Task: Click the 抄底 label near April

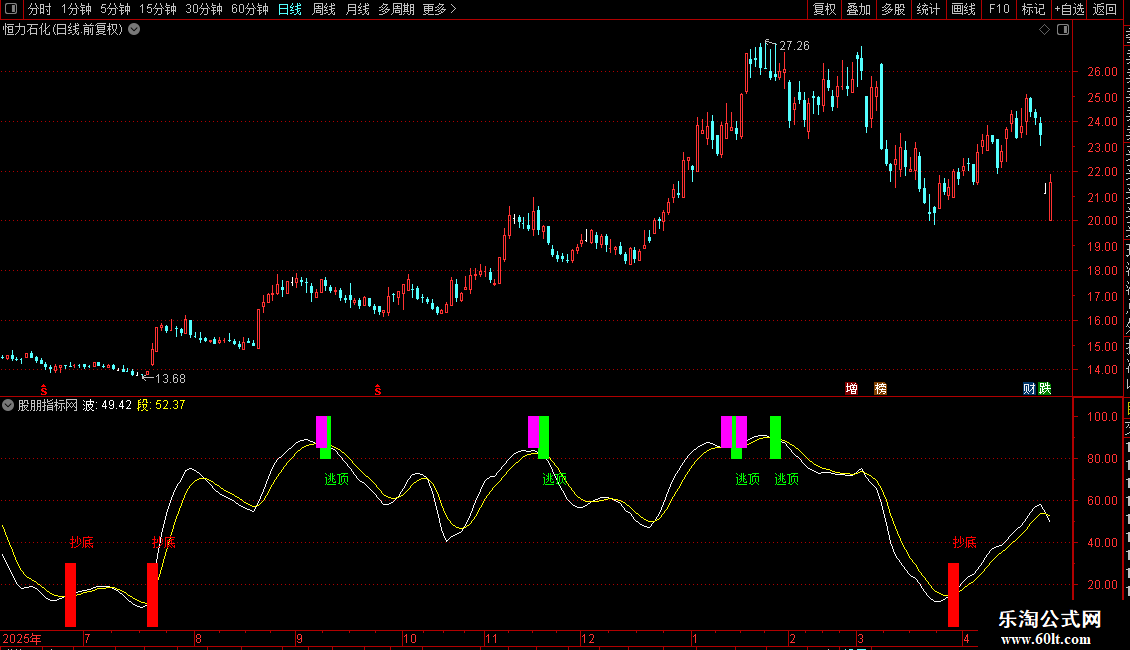Action: point(965,543)
